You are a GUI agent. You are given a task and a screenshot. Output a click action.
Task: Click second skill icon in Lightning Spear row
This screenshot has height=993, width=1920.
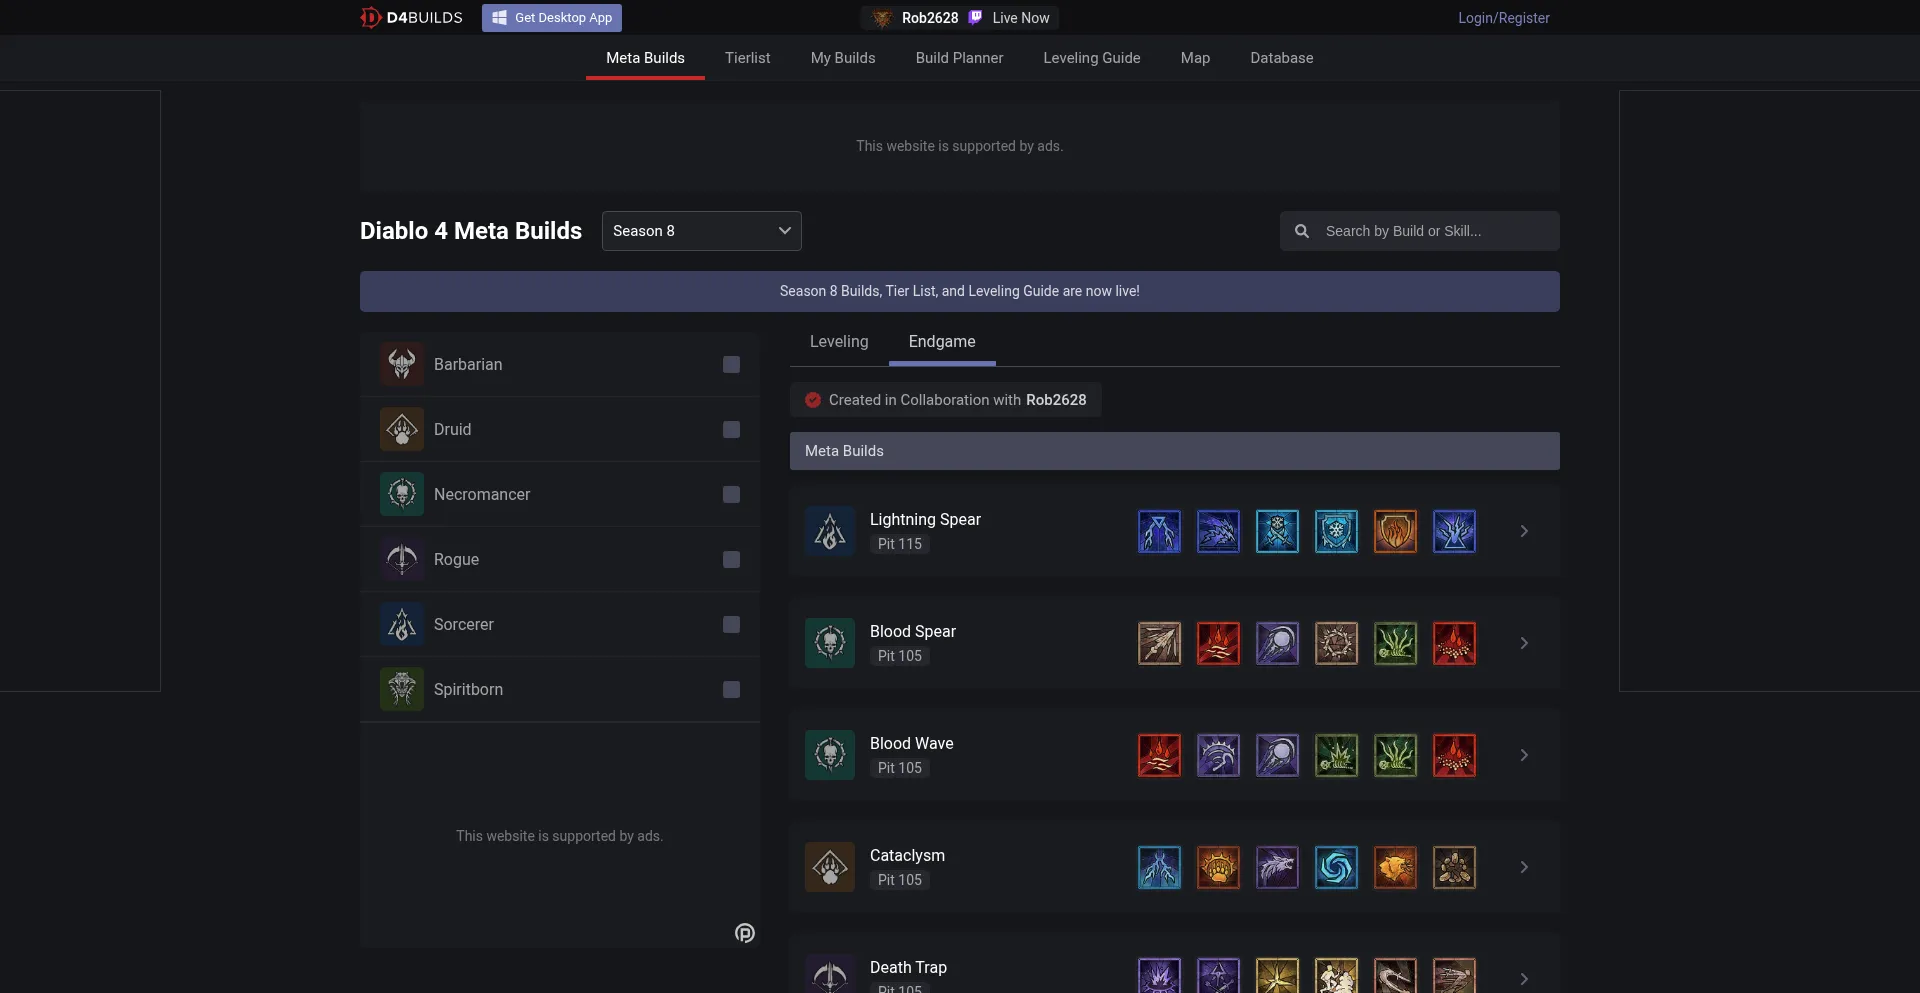click(1218, 531)
